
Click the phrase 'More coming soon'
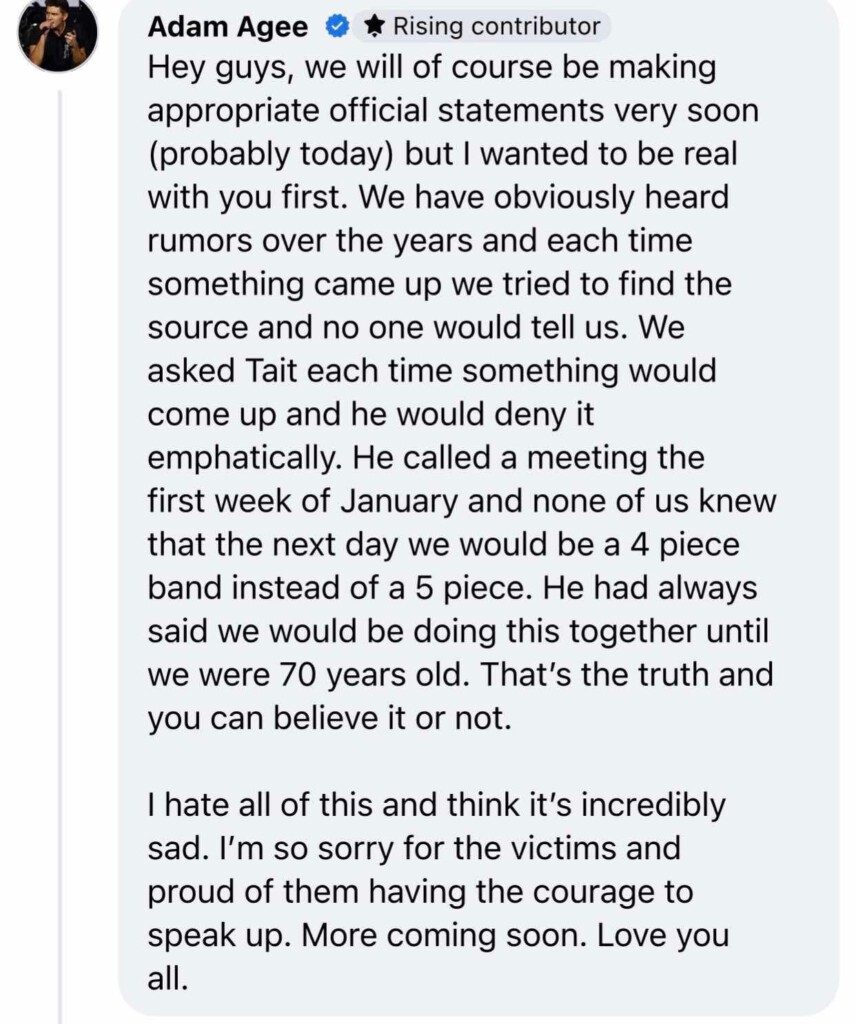coord(443,935)
